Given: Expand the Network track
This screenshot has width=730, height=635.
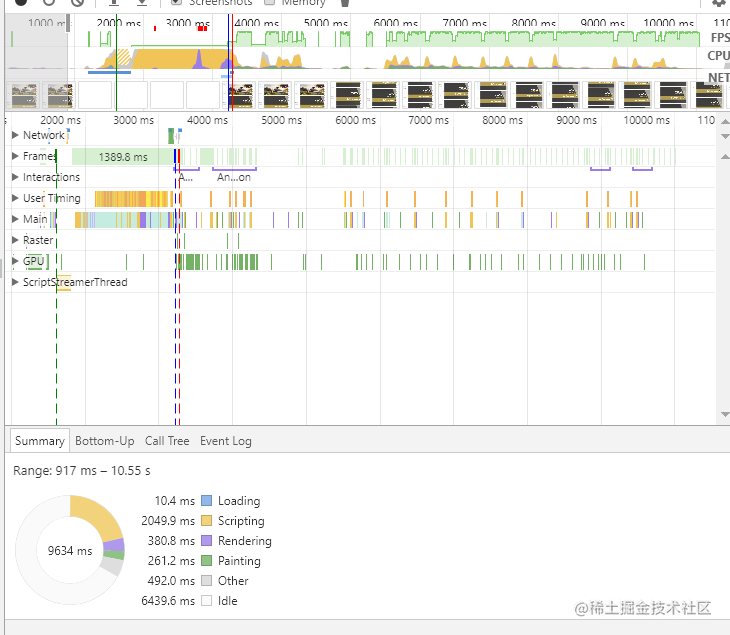Looking at the screenshot, I should (x=15, y=135).
